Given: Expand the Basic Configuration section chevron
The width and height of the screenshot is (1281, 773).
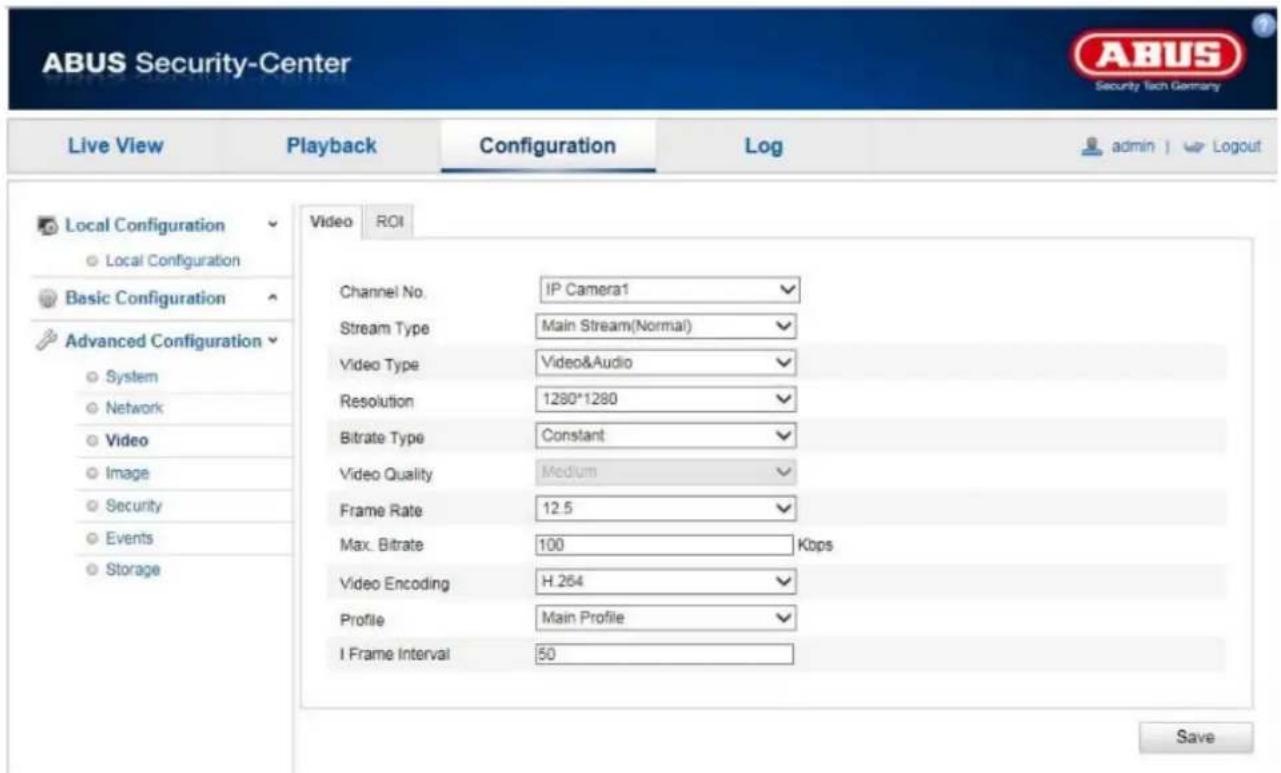Looking at the screenshot, I should click(273, 298).
